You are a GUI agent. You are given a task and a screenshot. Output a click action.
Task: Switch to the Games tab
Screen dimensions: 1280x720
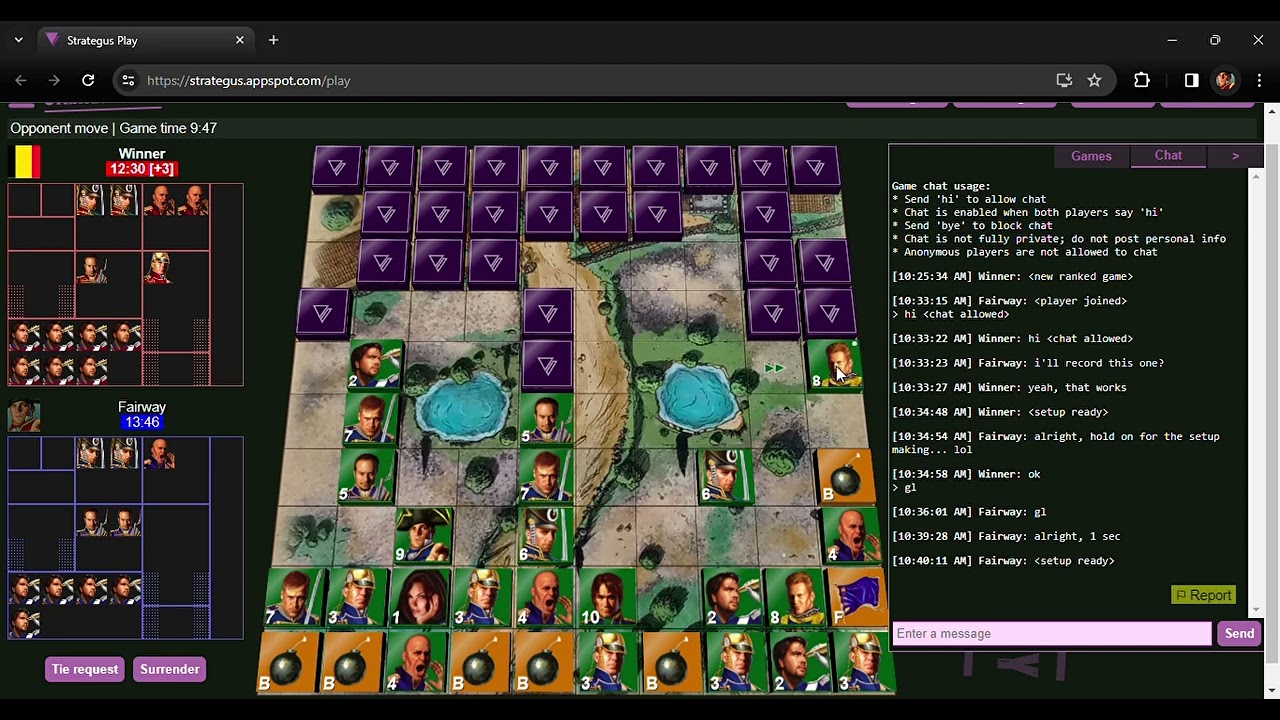(1091, 156)
